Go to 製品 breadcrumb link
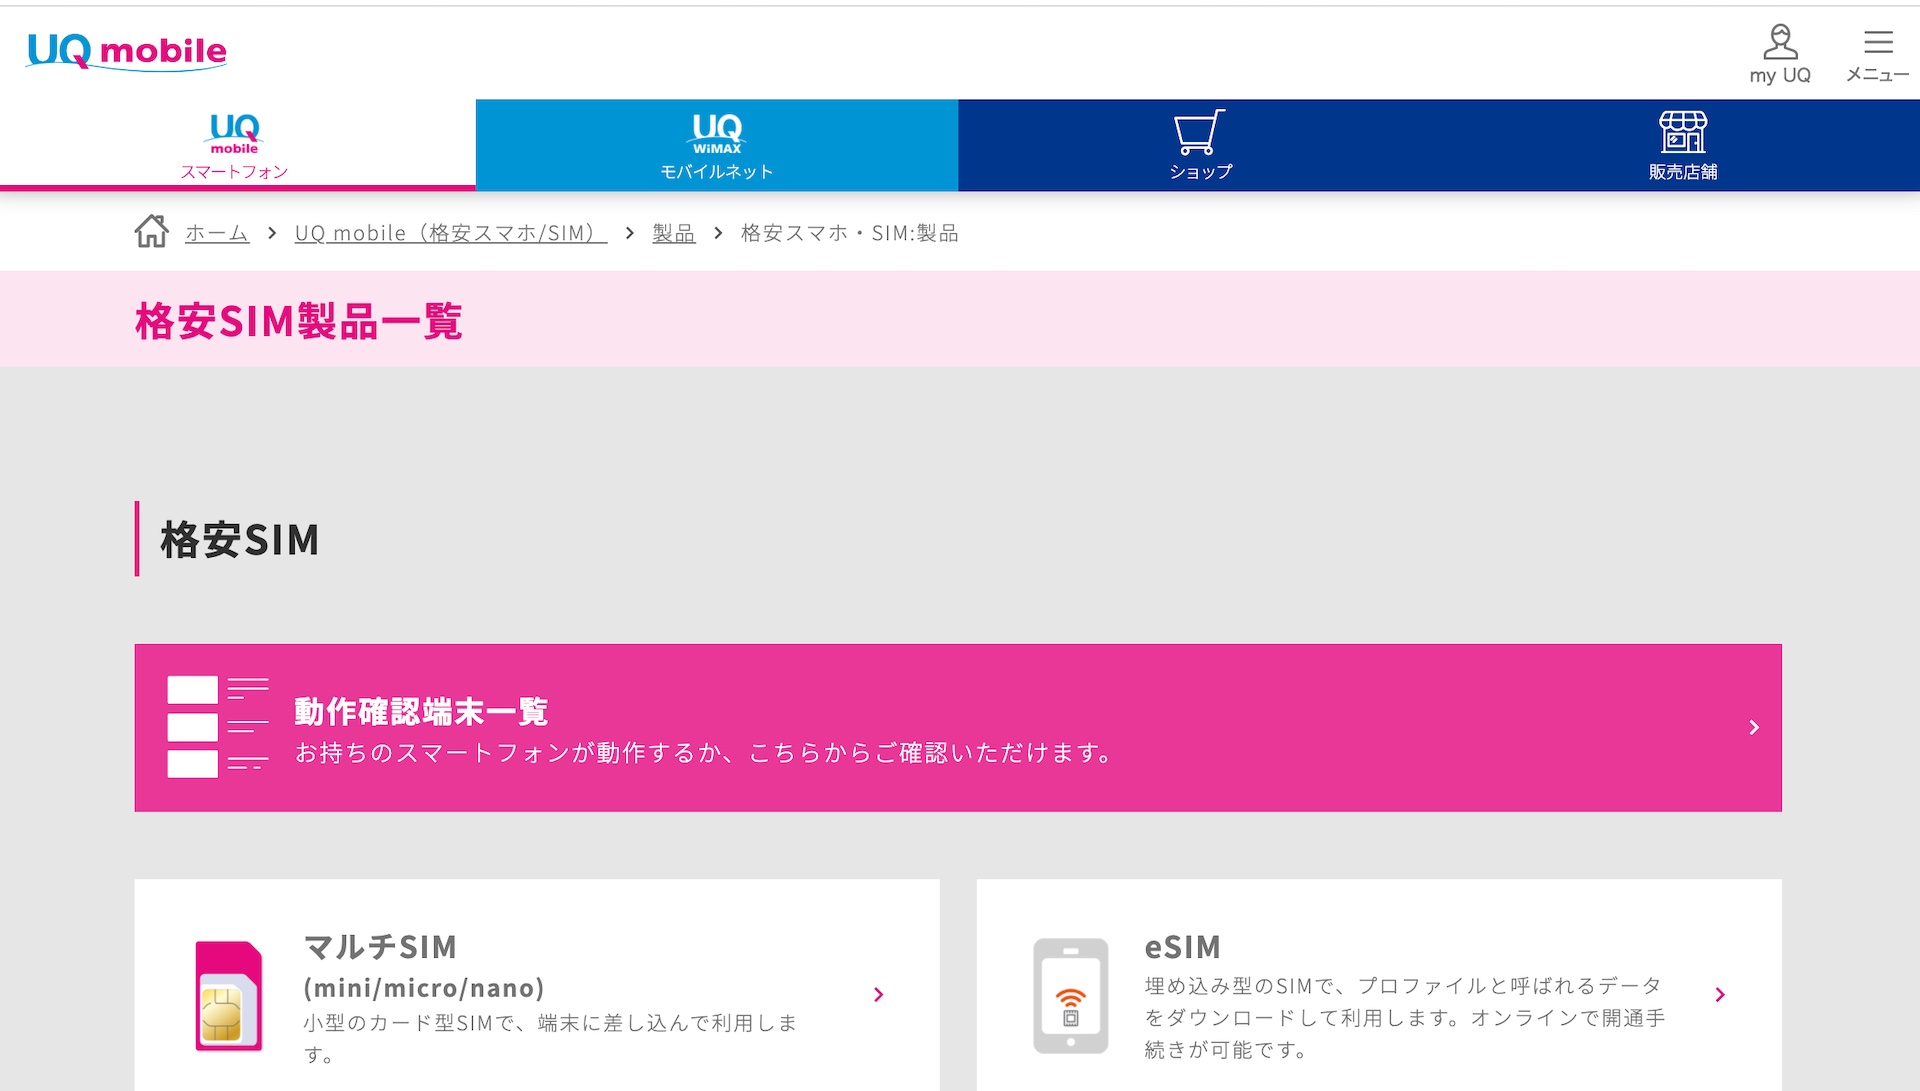The height and width of the screenshot is (1091, 1920). click(x=673, y=233)
